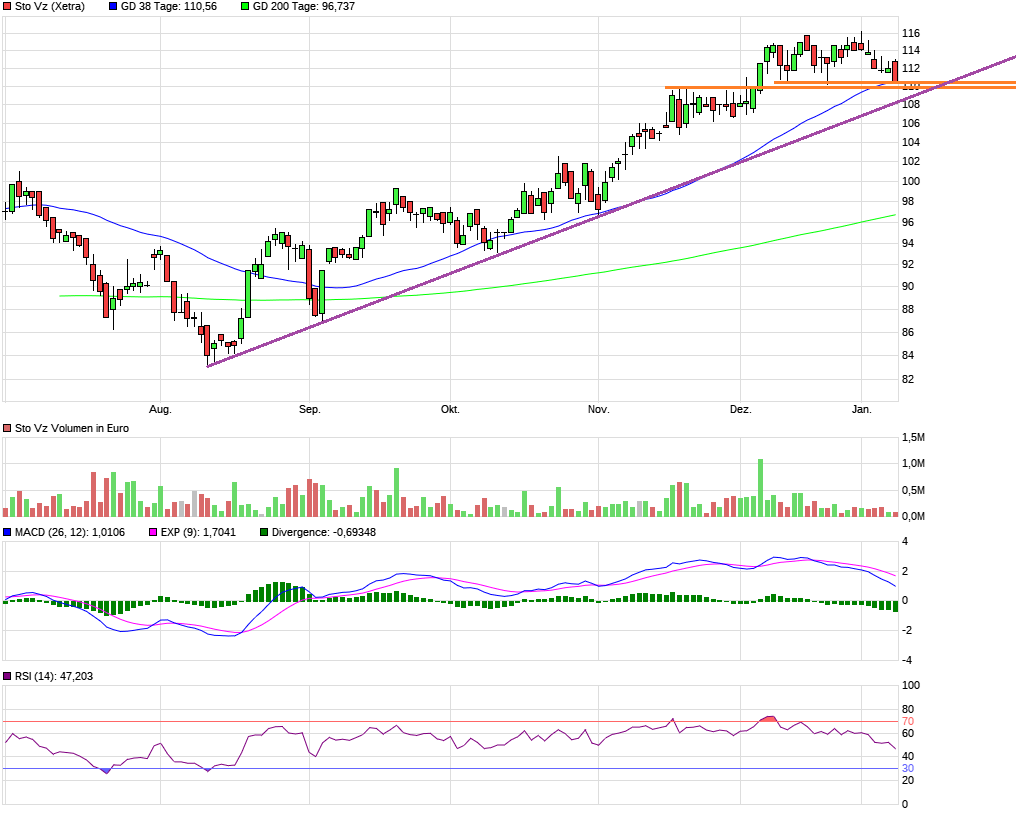
Task: Click the red Sto Vz (Xetra) legend swatch
Action: point(8,7)
